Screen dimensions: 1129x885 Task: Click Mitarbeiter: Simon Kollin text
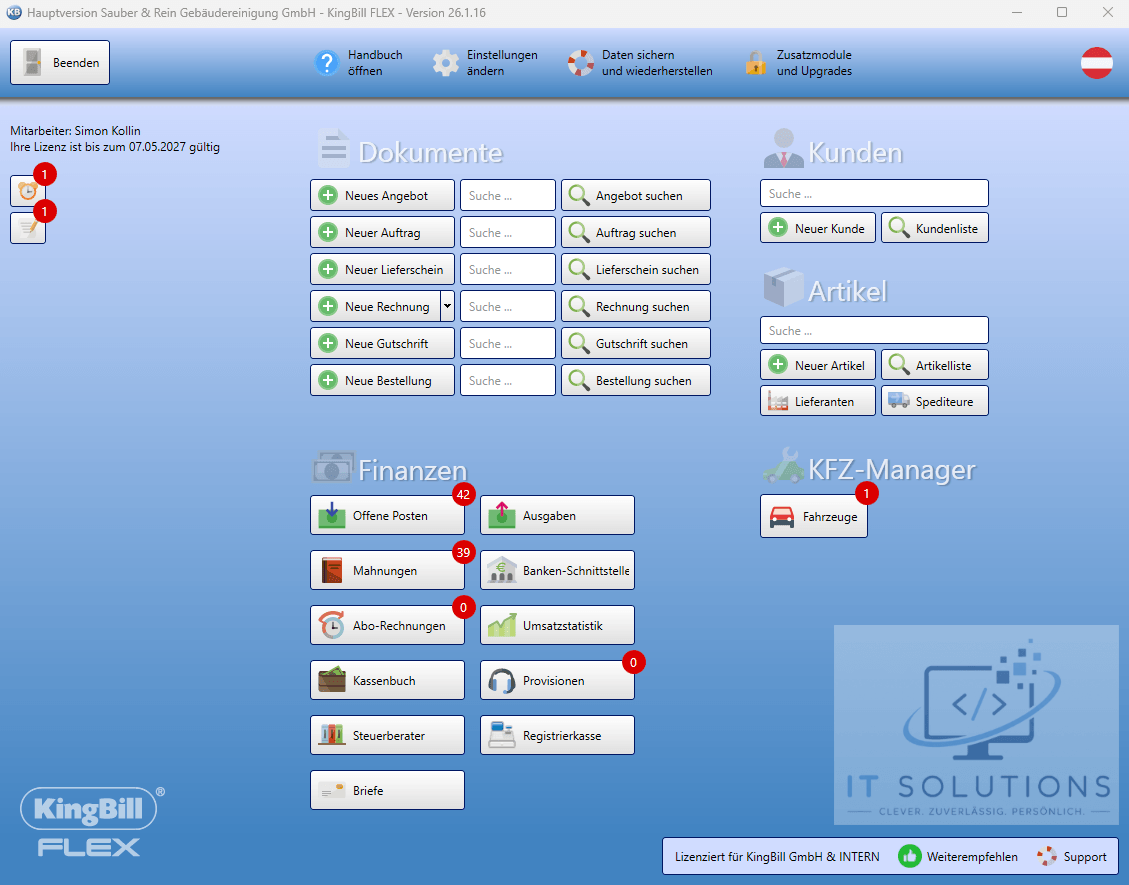point(76,130)
